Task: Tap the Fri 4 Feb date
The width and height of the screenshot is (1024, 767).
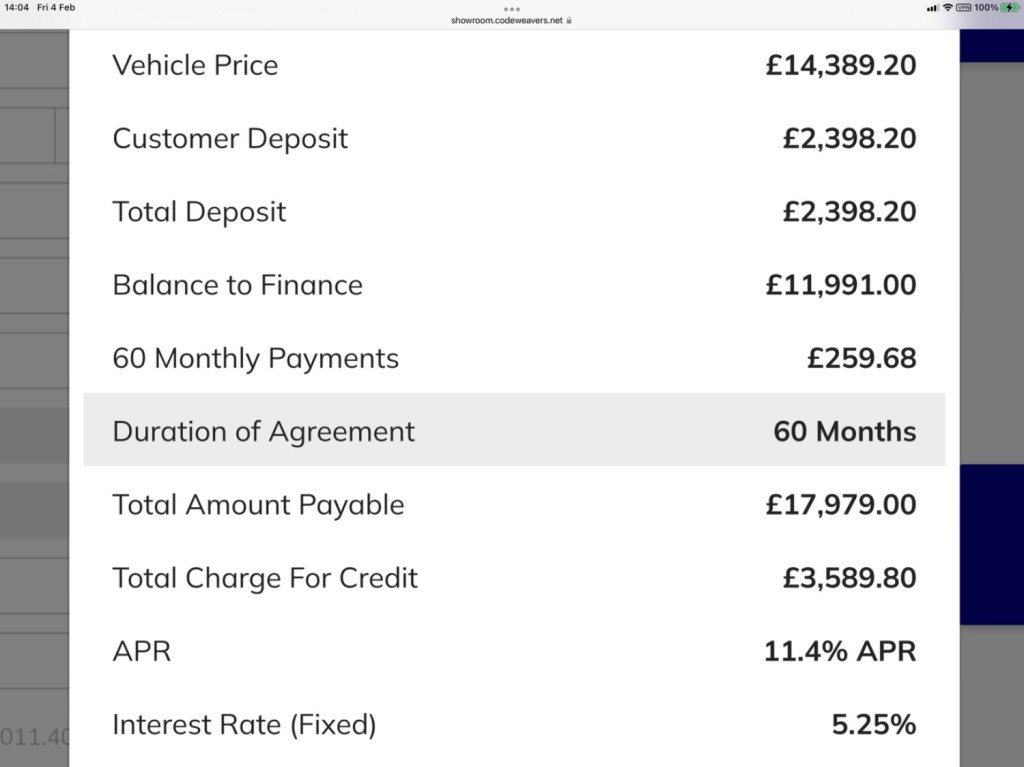Action: point(56,8)
